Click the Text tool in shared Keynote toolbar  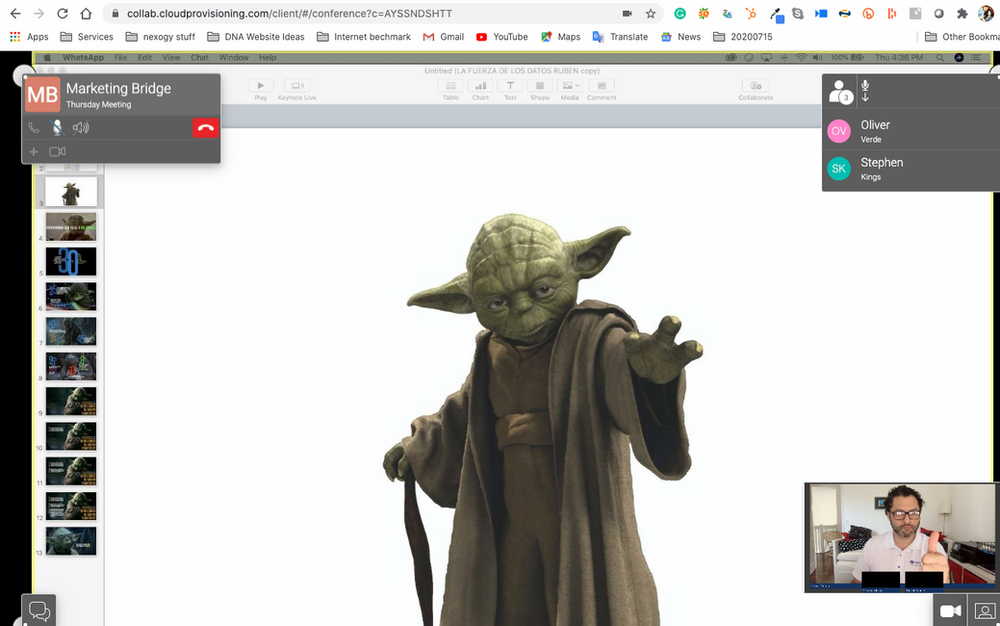coord(510,89)
